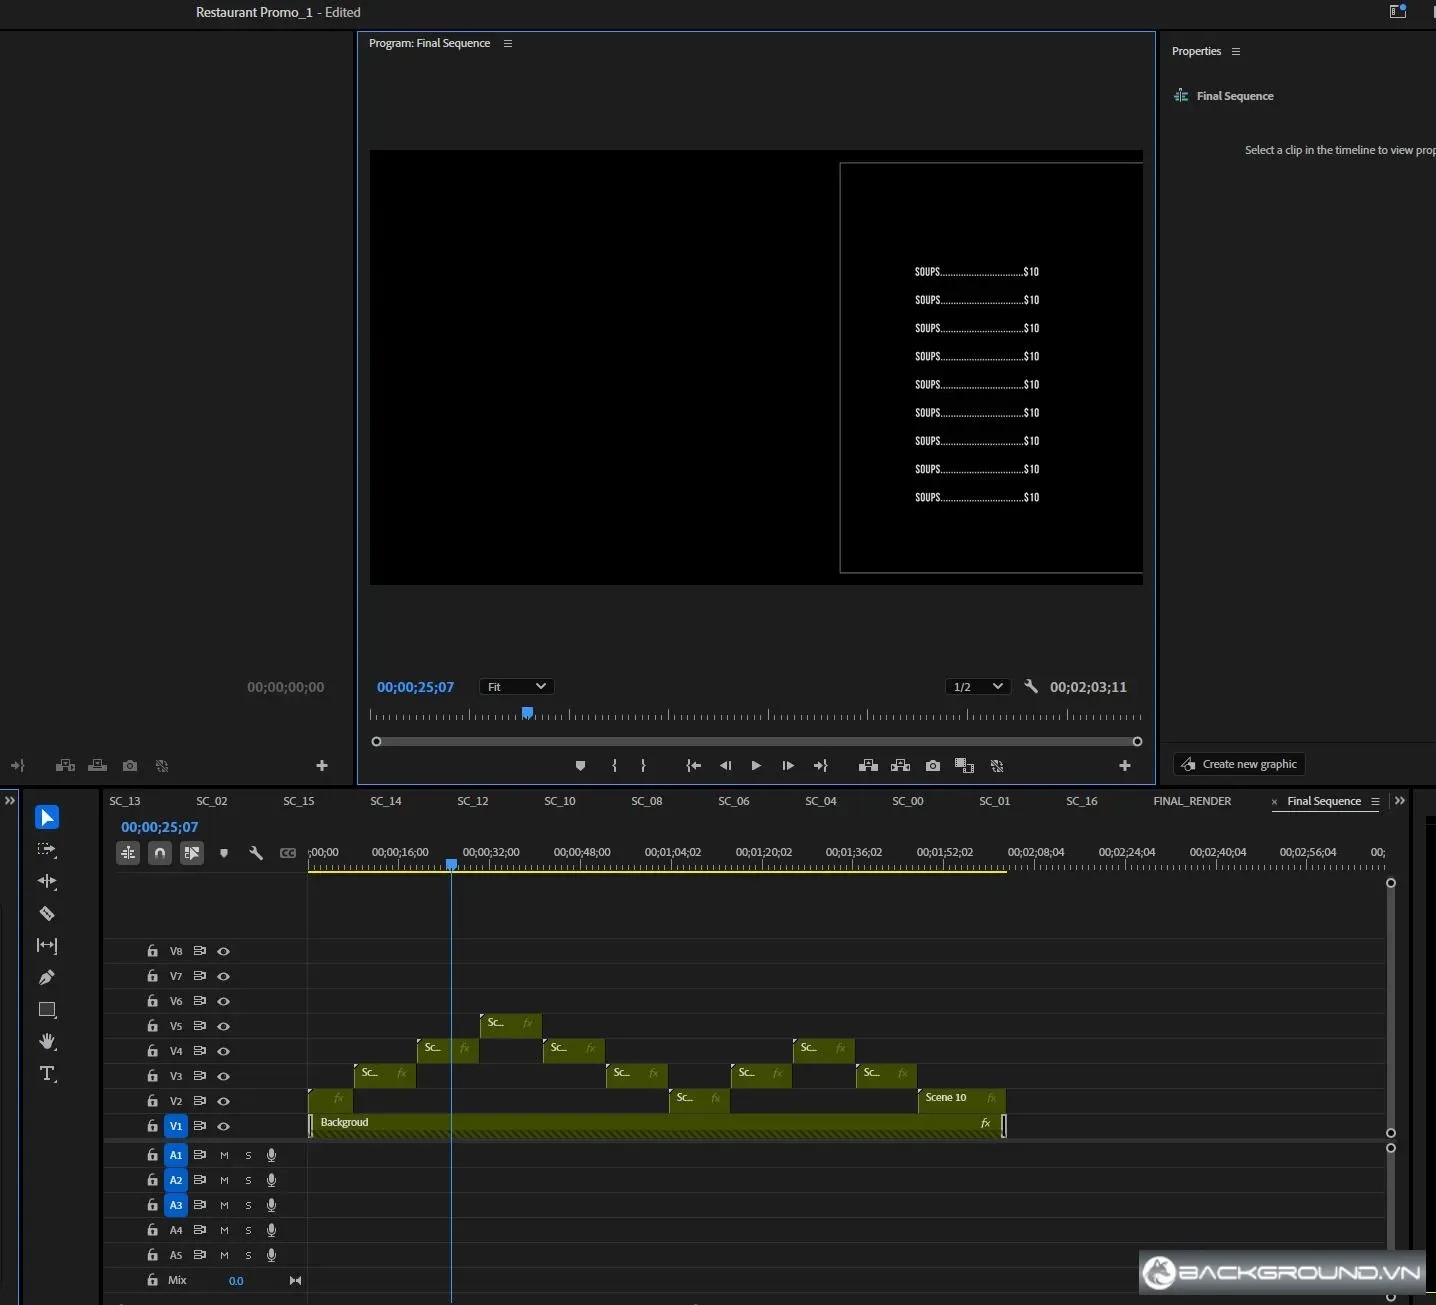The width and height of the screenshot is (1436, 1305).
Task: Click Program monitor timecode 00;00;25;07
Action: coord(415,687)
